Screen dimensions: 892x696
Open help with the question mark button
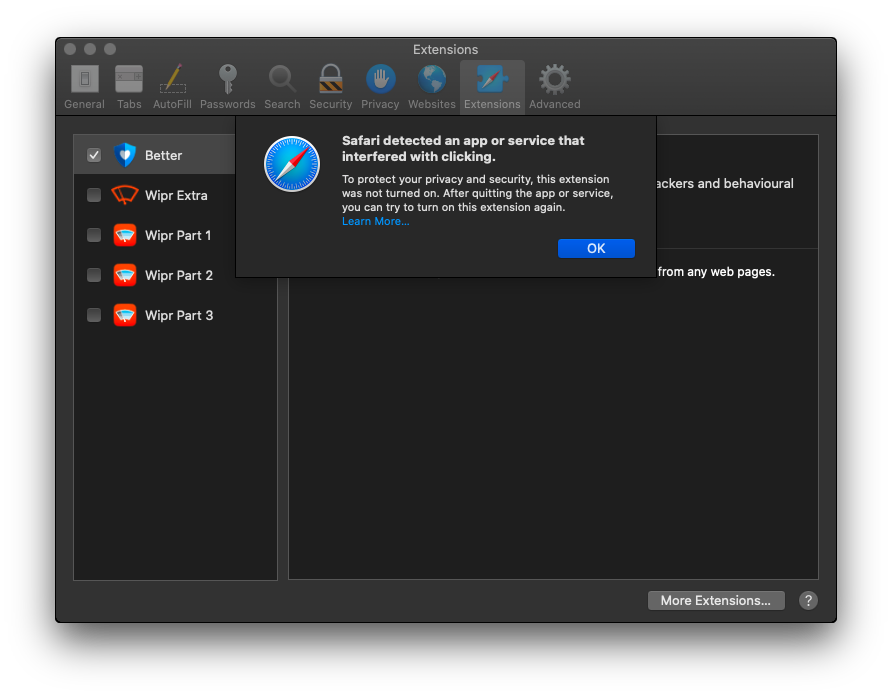point(808,600)
